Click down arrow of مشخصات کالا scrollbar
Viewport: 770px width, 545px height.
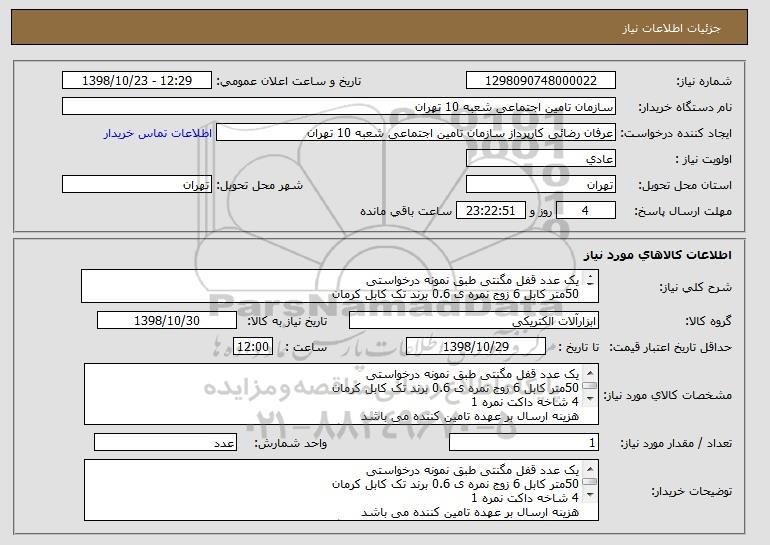click(590, 399)
